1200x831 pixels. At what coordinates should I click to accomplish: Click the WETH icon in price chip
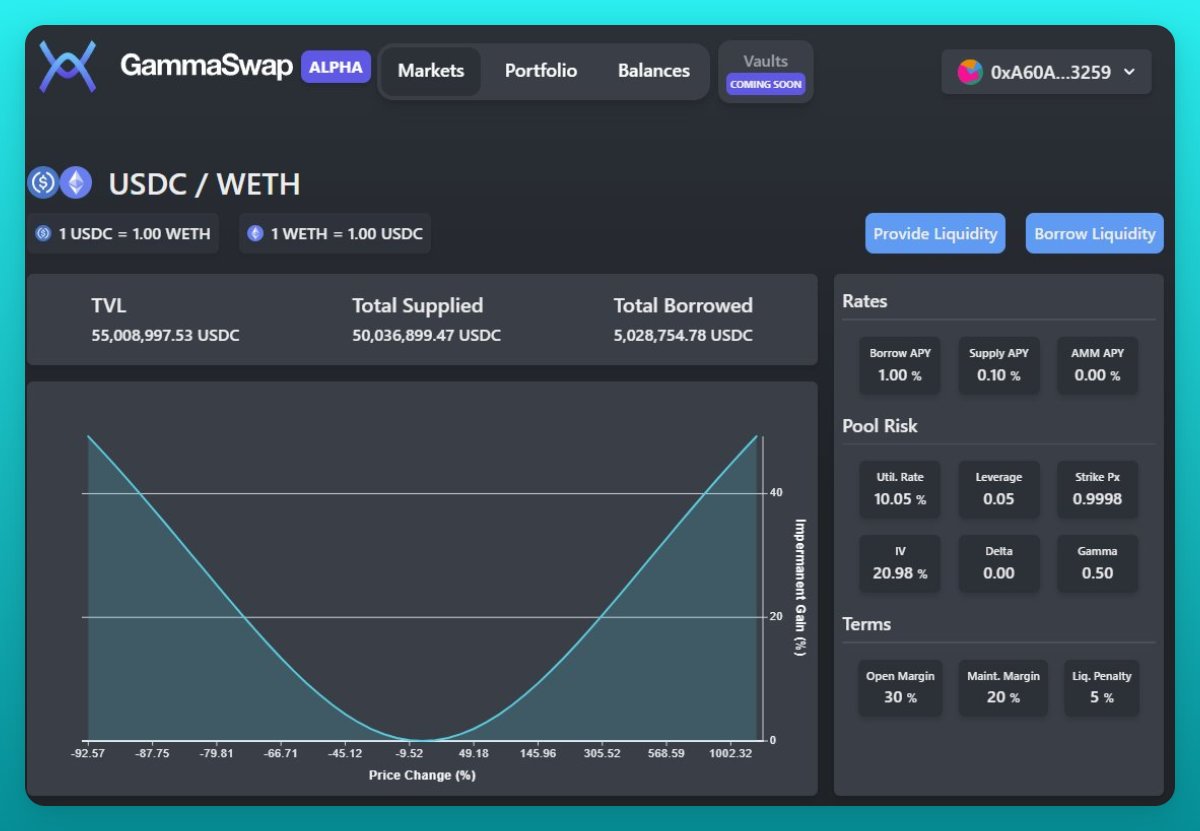pos(255,233)
